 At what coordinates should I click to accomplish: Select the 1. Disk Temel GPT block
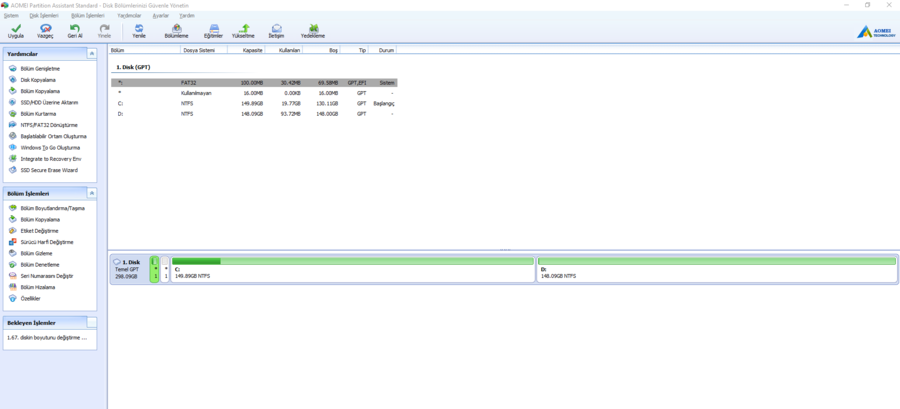(x=129, y=269)
